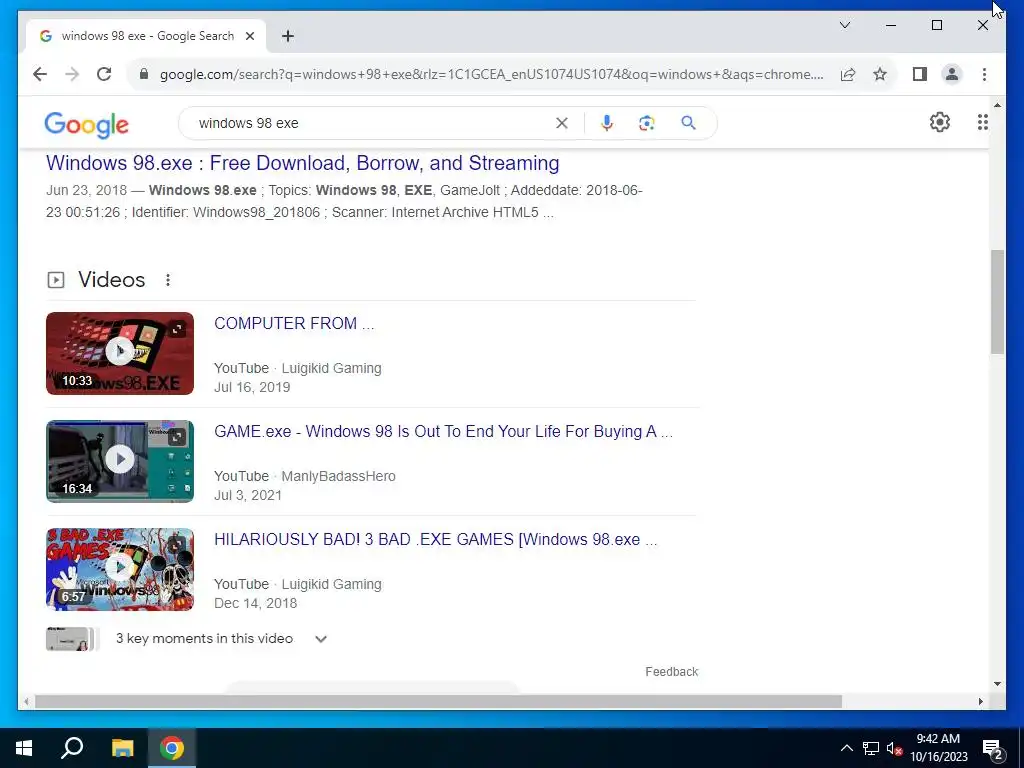
Task: Open Windows 98.exe Free Download result
Action: tap(302, 163)
